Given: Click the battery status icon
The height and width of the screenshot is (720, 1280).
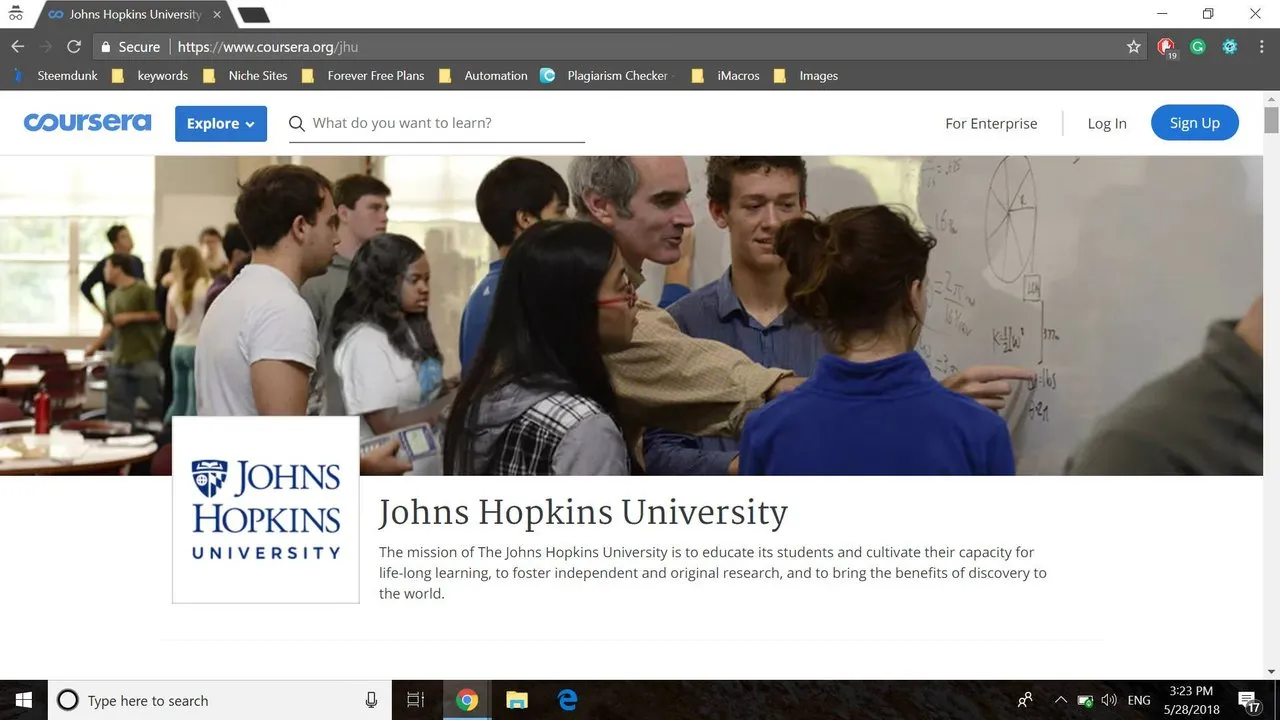Looking at the screenshot, I should point(1086,700).
